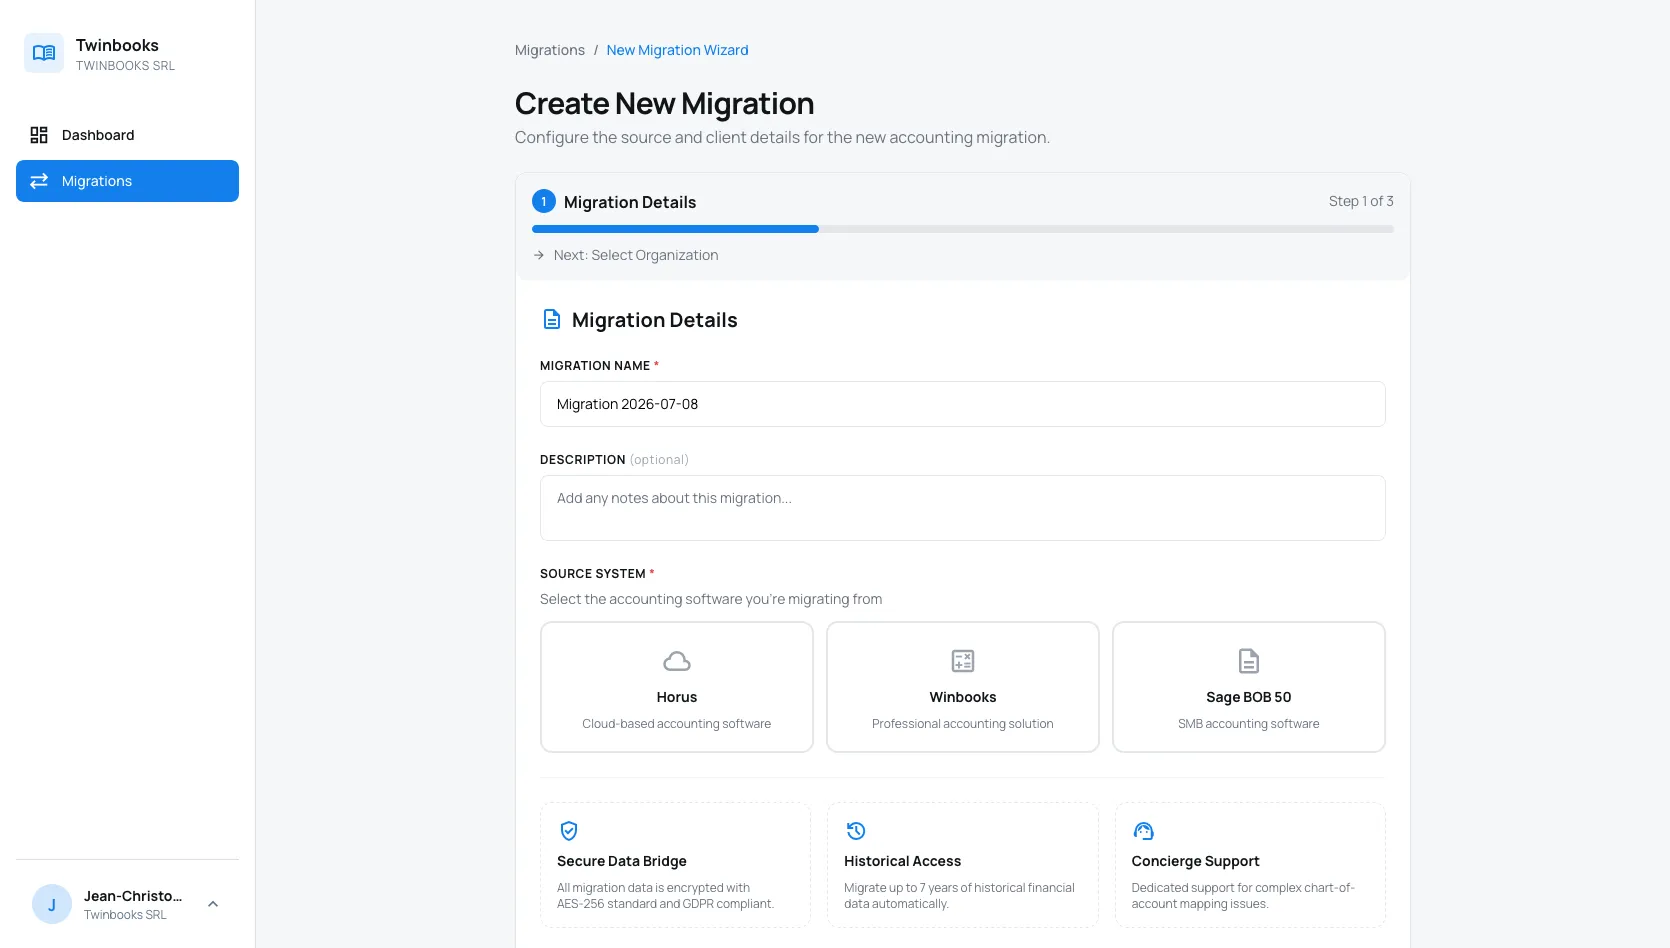
Task: Focus the Migration Name input field
Action: point(963,404)
